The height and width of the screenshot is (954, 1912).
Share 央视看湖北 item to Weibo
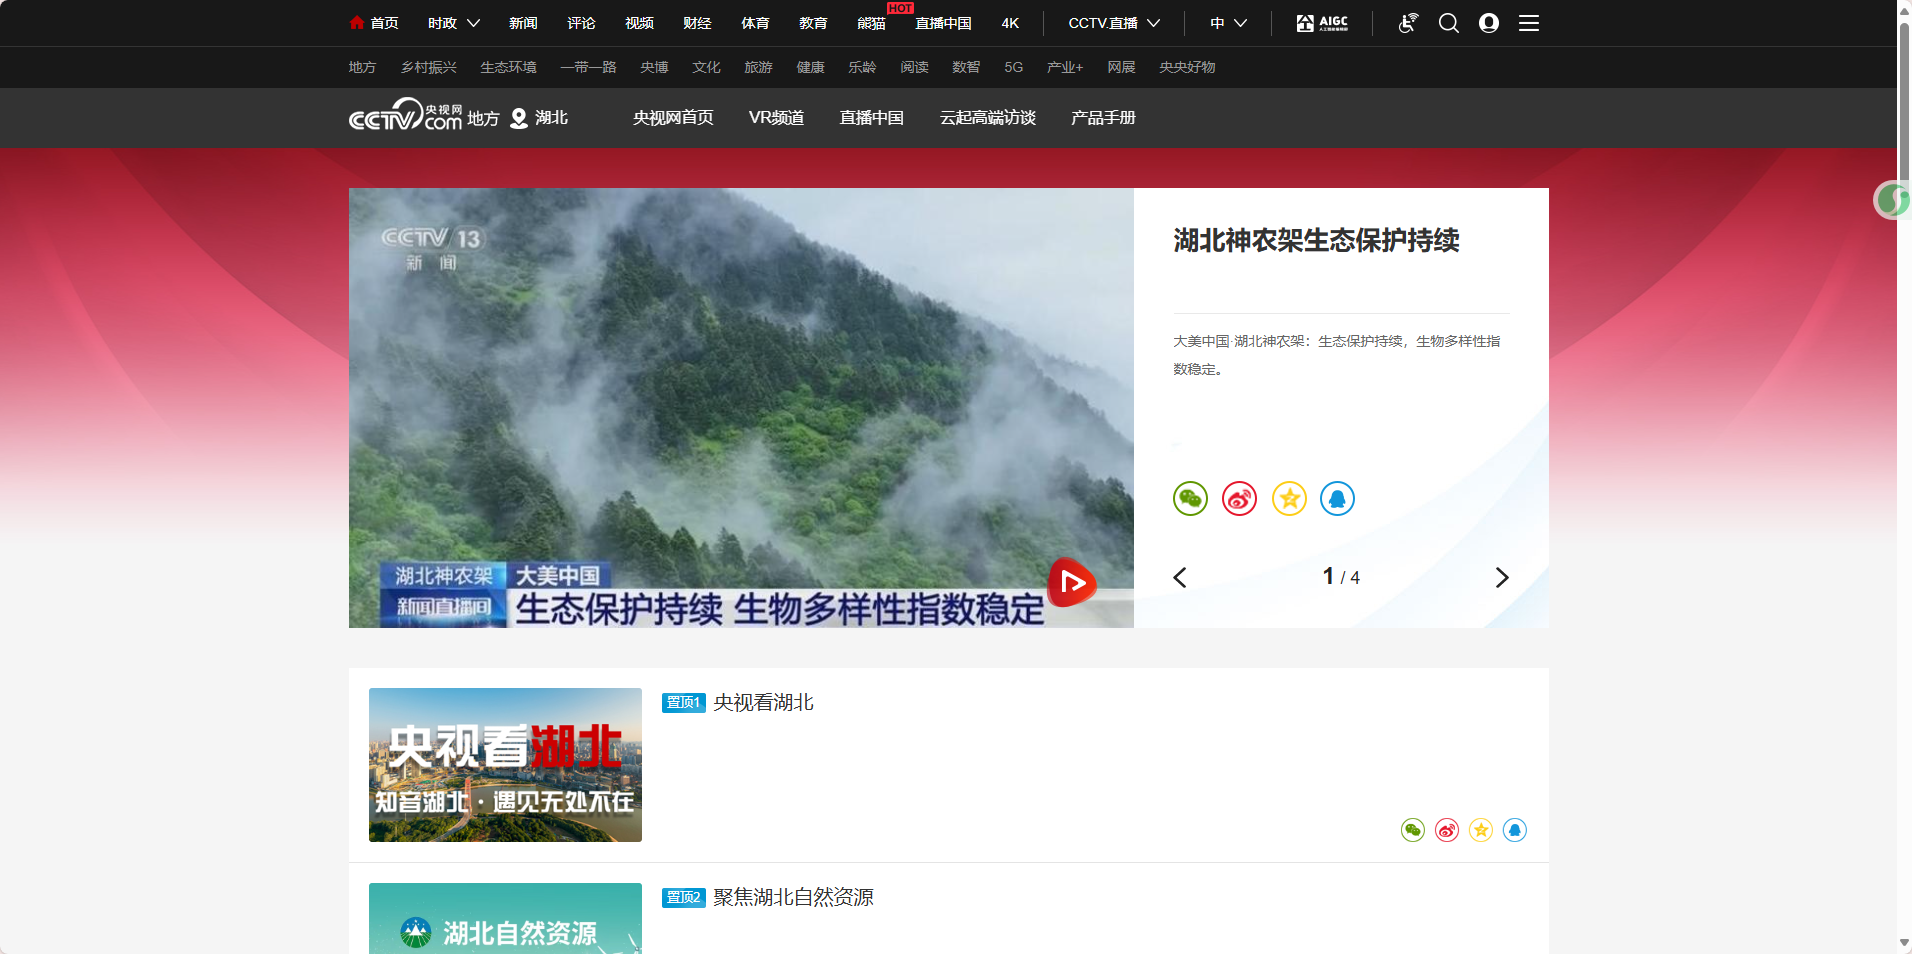[x=1447, y=830]
